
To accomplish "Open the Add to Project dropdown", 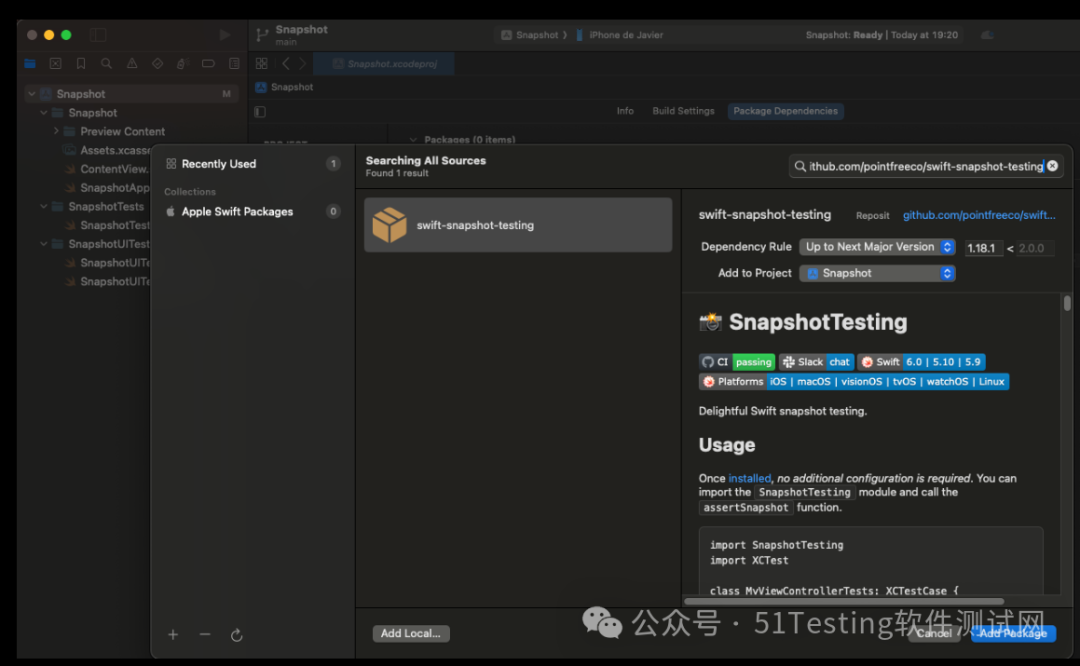I will [x=877, y=273].
